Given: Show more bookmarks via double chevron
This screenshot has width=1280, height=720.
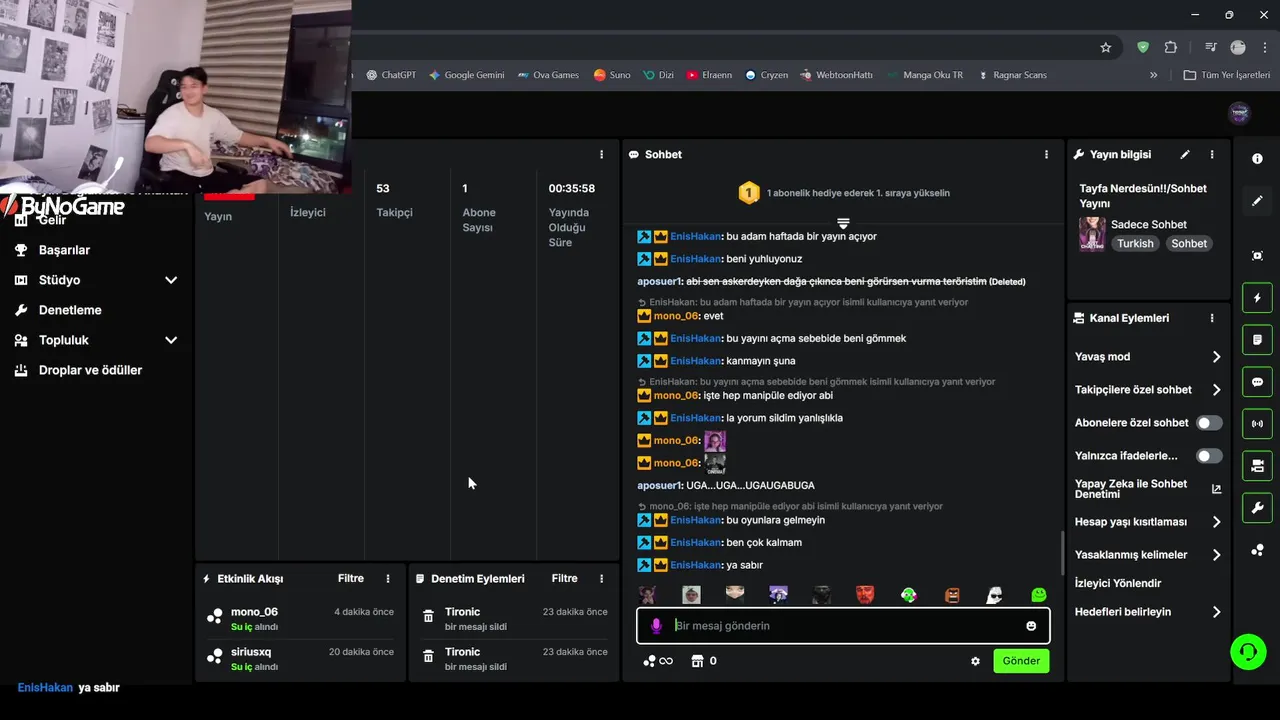Looking at the screenshot, I should (1153, 75).
